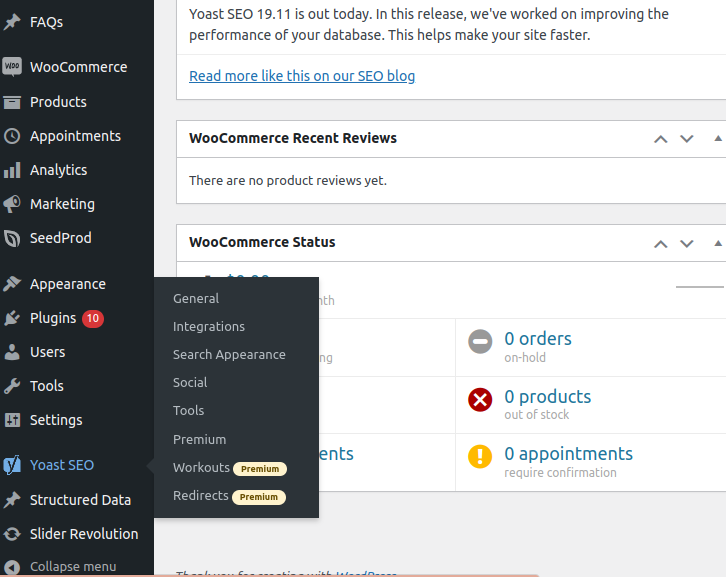Click the Products box icon
The width and height of the screenshot is (726, 577).
[x=12, y=102]
